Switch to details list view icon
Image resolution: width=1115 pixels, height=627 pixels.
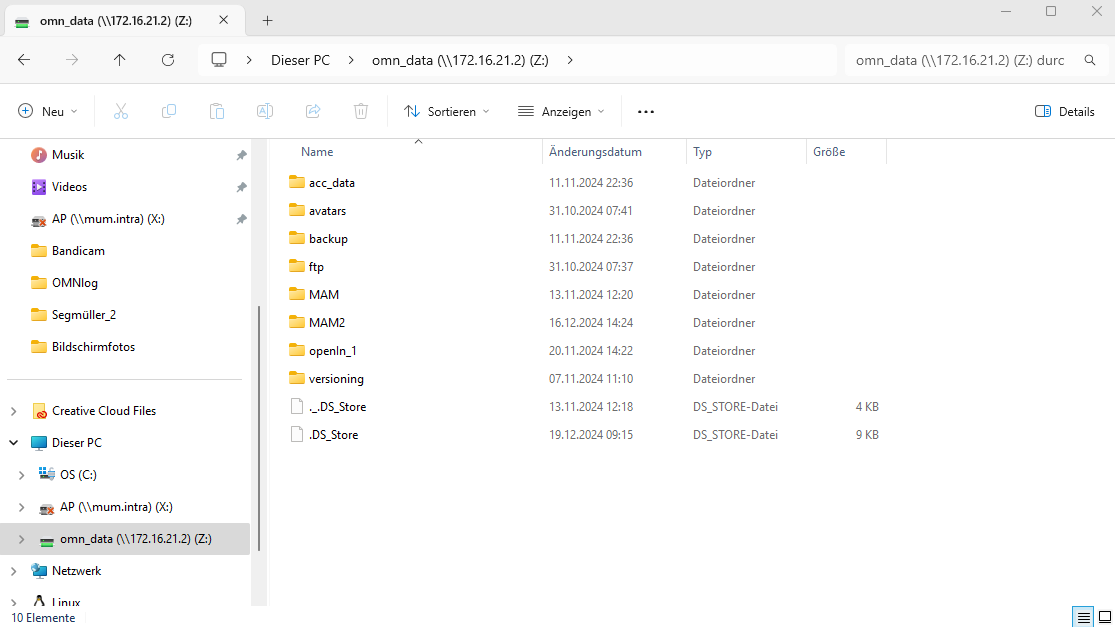coord(1083,616)
